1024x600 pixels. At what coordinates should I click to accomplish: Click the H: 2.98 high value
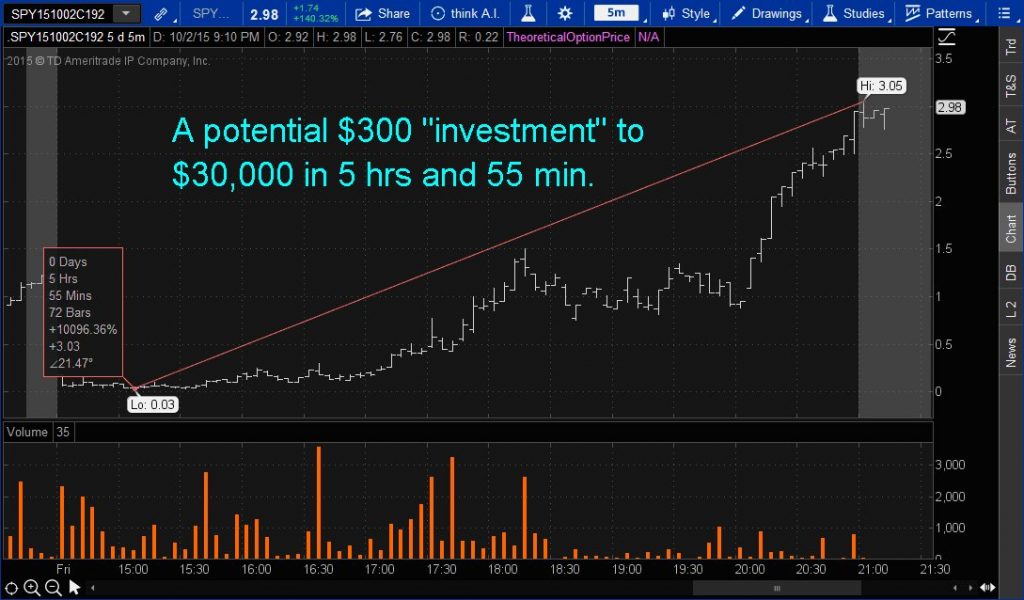pyautogui.click(x=336, y=37)
